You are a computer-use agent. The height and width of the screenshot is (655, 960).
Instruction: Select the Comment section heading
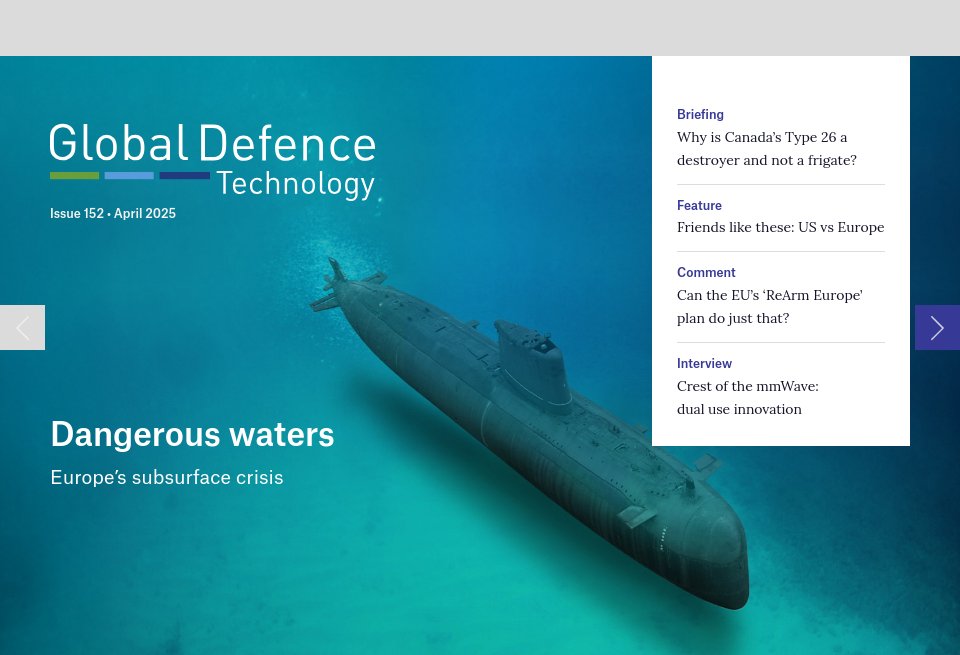[706, 272]
